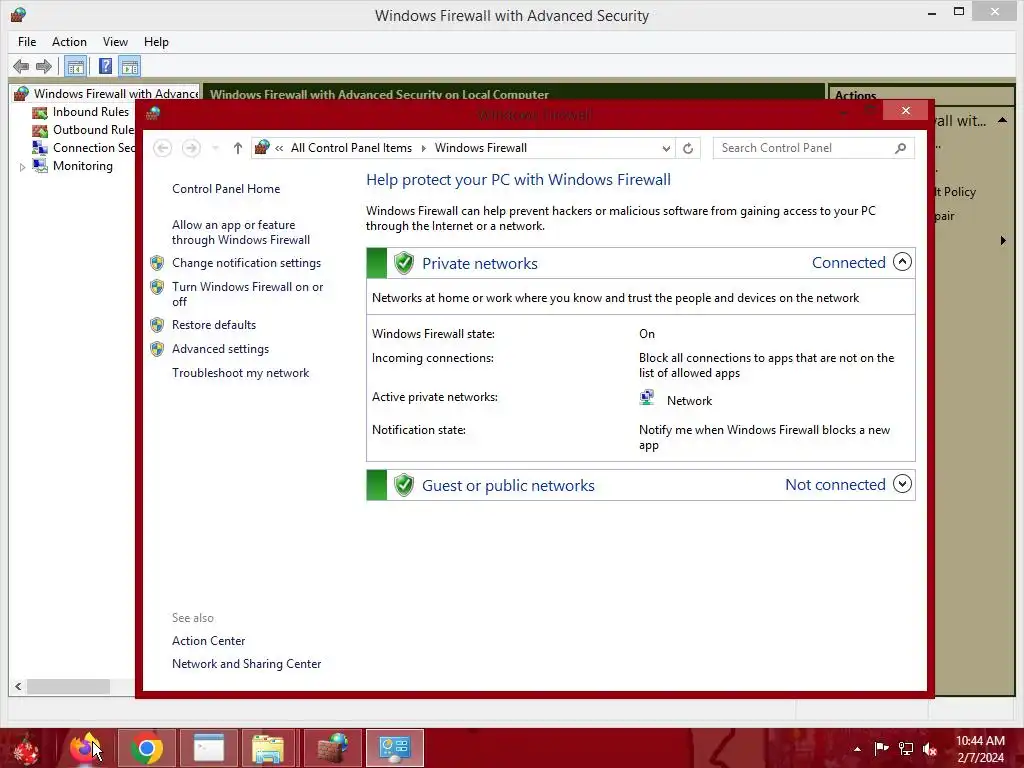Select Outbound Rules in the tree
Viewport: 1024px width, 768px height.
tap(93, 130)
